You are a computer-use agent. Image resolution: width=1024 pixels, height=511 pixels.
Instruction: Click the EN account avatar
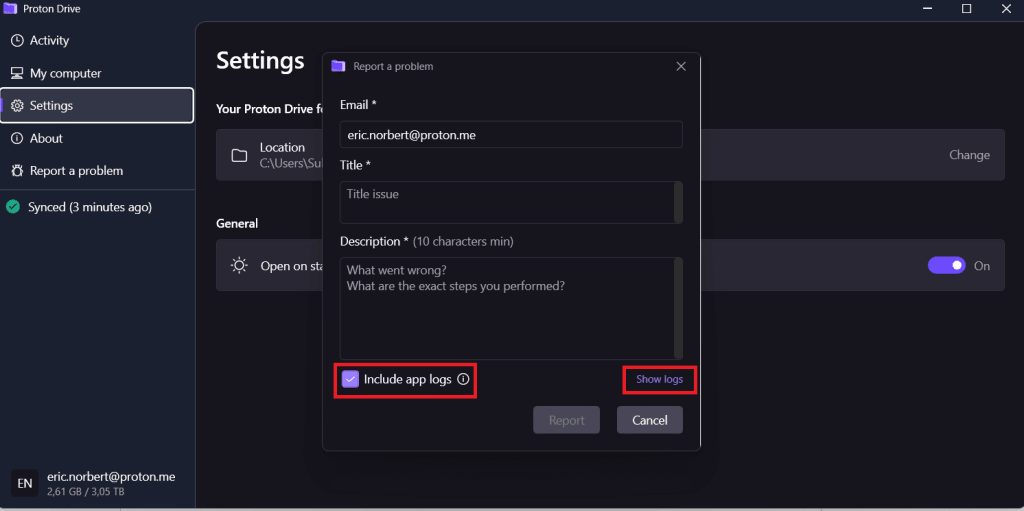click(25, 484)
